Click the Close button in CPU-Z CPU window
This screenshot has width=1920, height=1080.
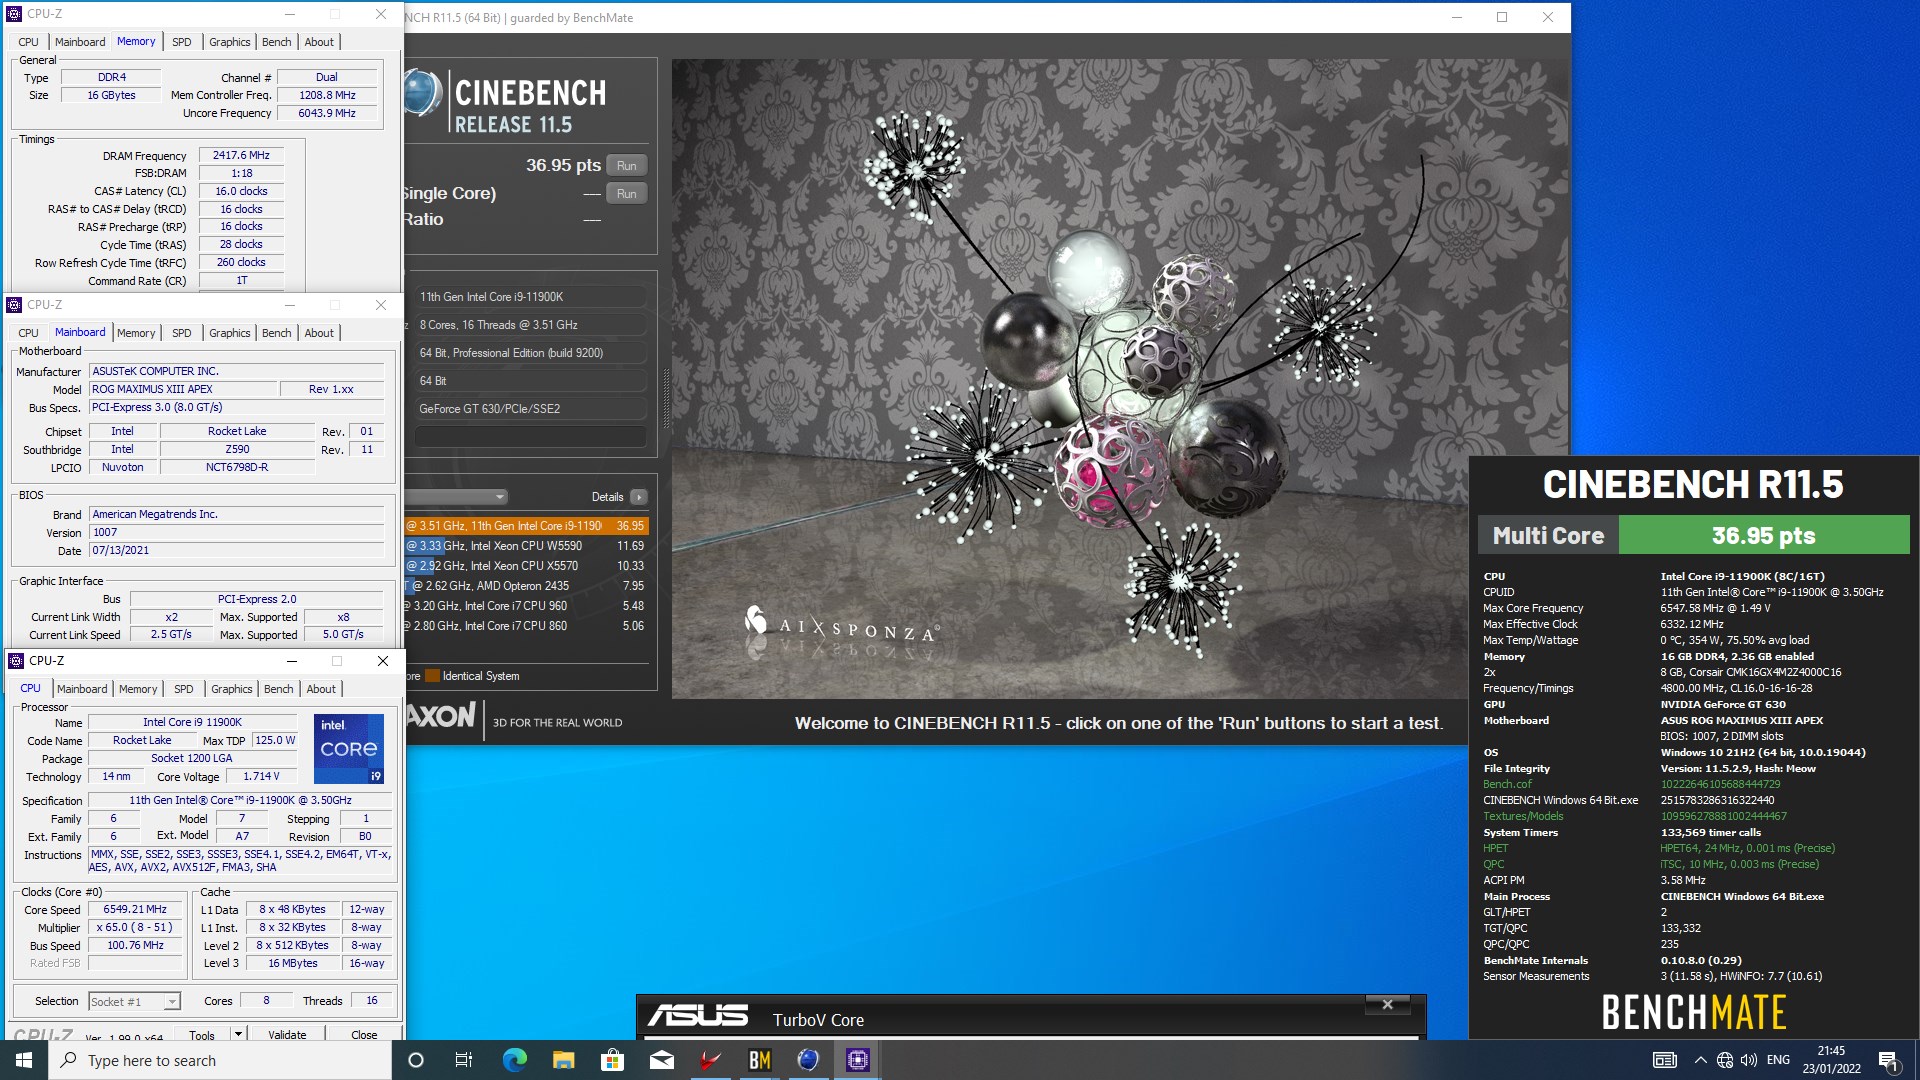(x=364, y=1035)
